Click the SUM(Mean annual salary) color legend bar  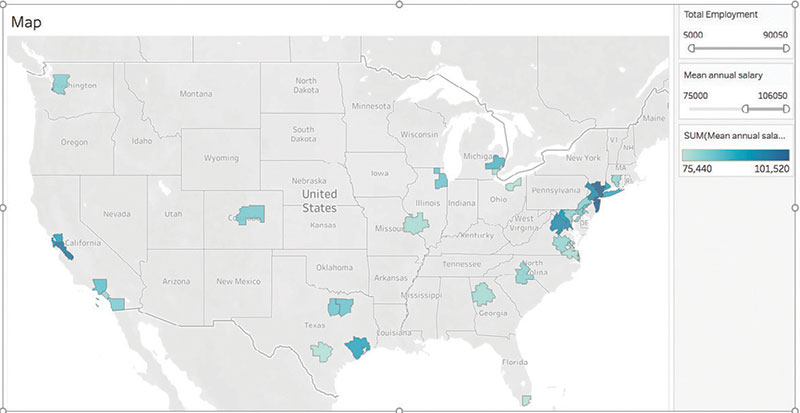(x=735, y=155)
